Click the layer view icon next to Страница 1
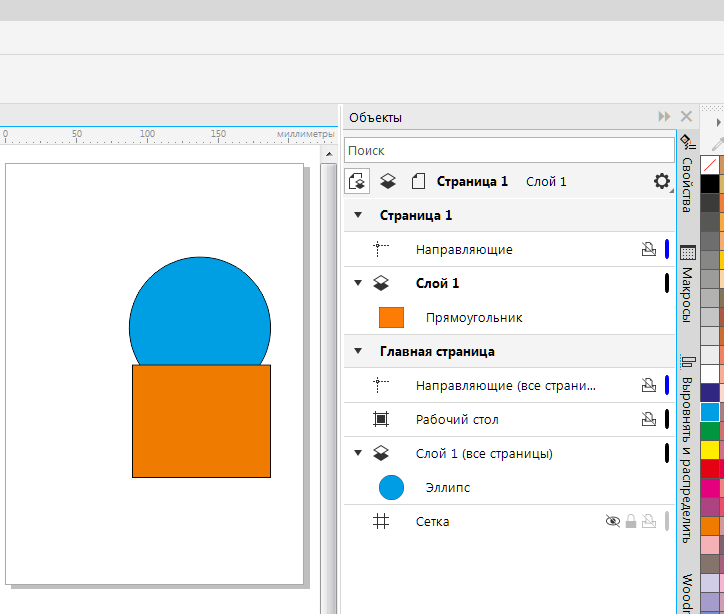Screen dimensions: 724x614 tap(389, 181)
